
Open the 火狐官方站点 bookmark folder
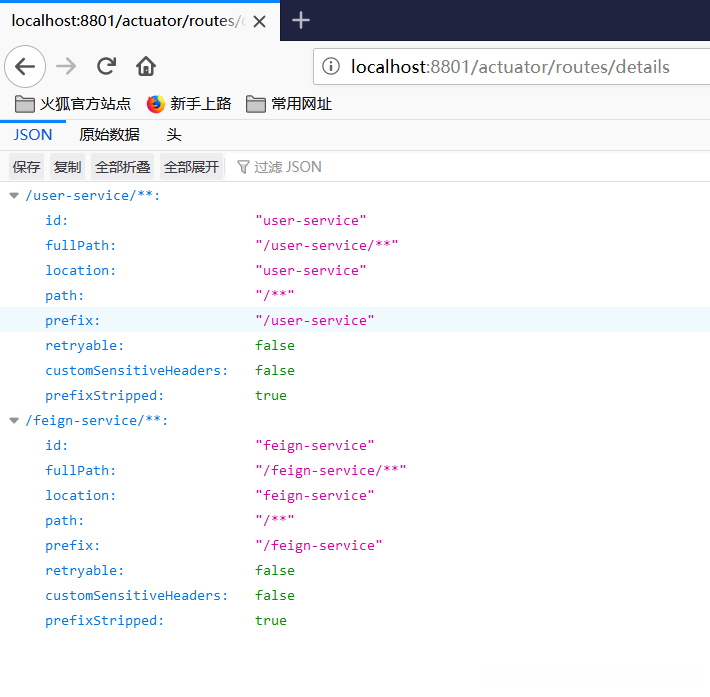pos(73,104)
